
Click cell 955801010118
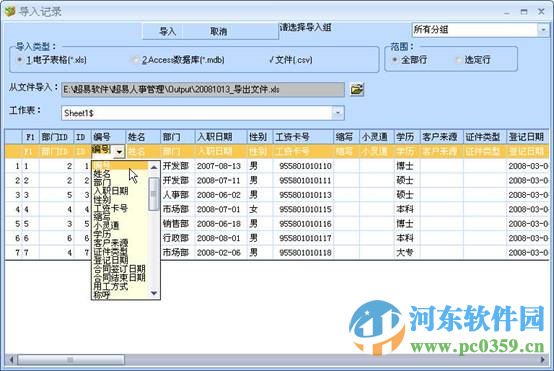(x=303, y=253)
